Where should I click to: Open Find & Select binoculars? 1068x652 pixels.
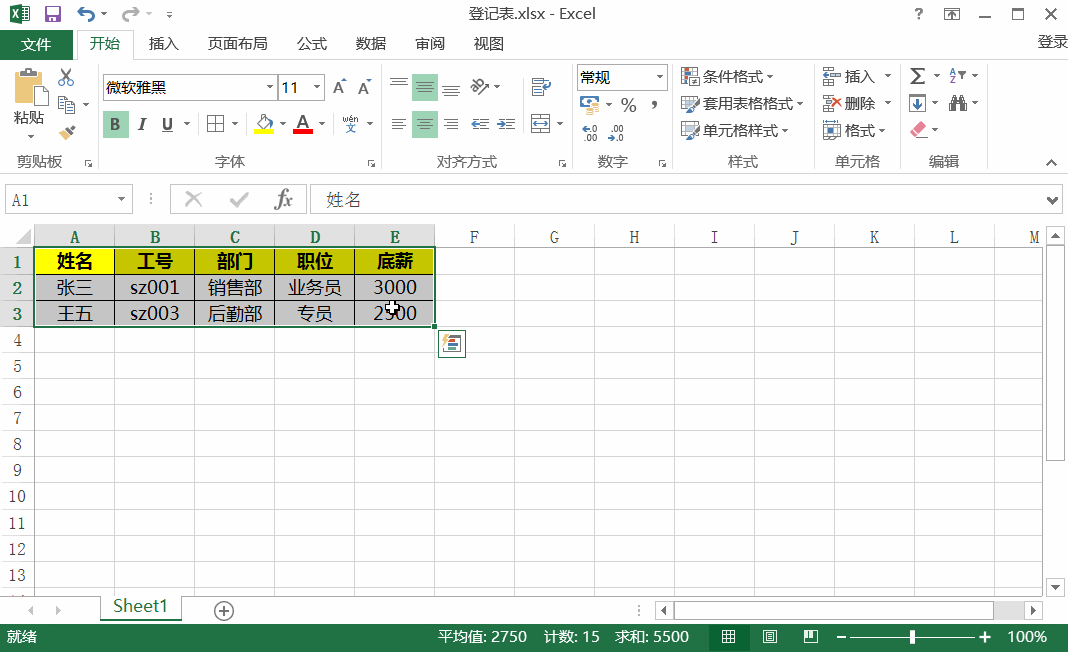tap(958, 103)
